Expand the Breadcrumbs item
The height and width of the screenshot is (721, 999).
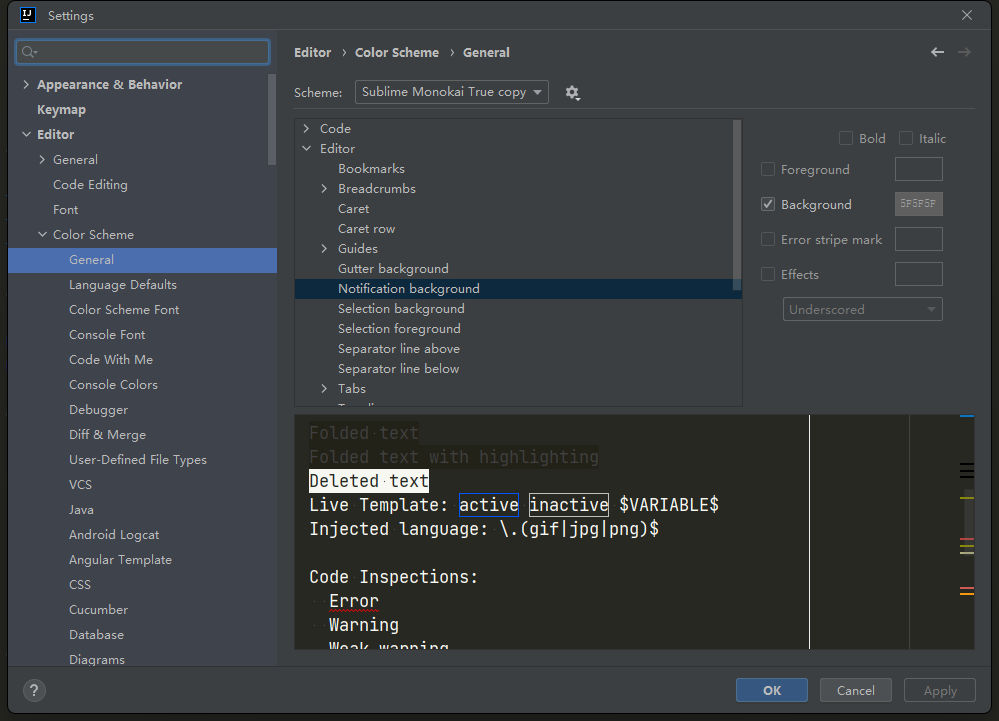point(324,189)
